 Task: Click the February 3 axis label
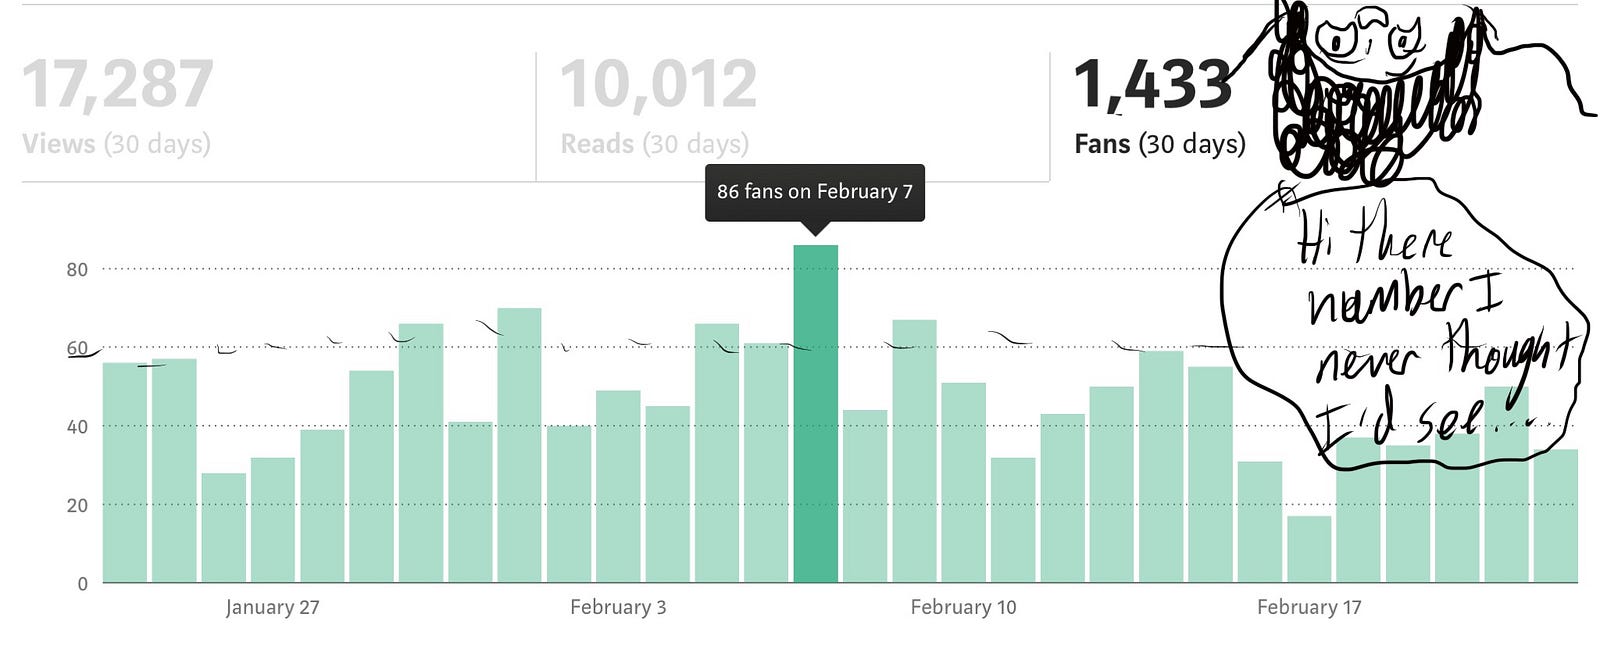(618, 607)
